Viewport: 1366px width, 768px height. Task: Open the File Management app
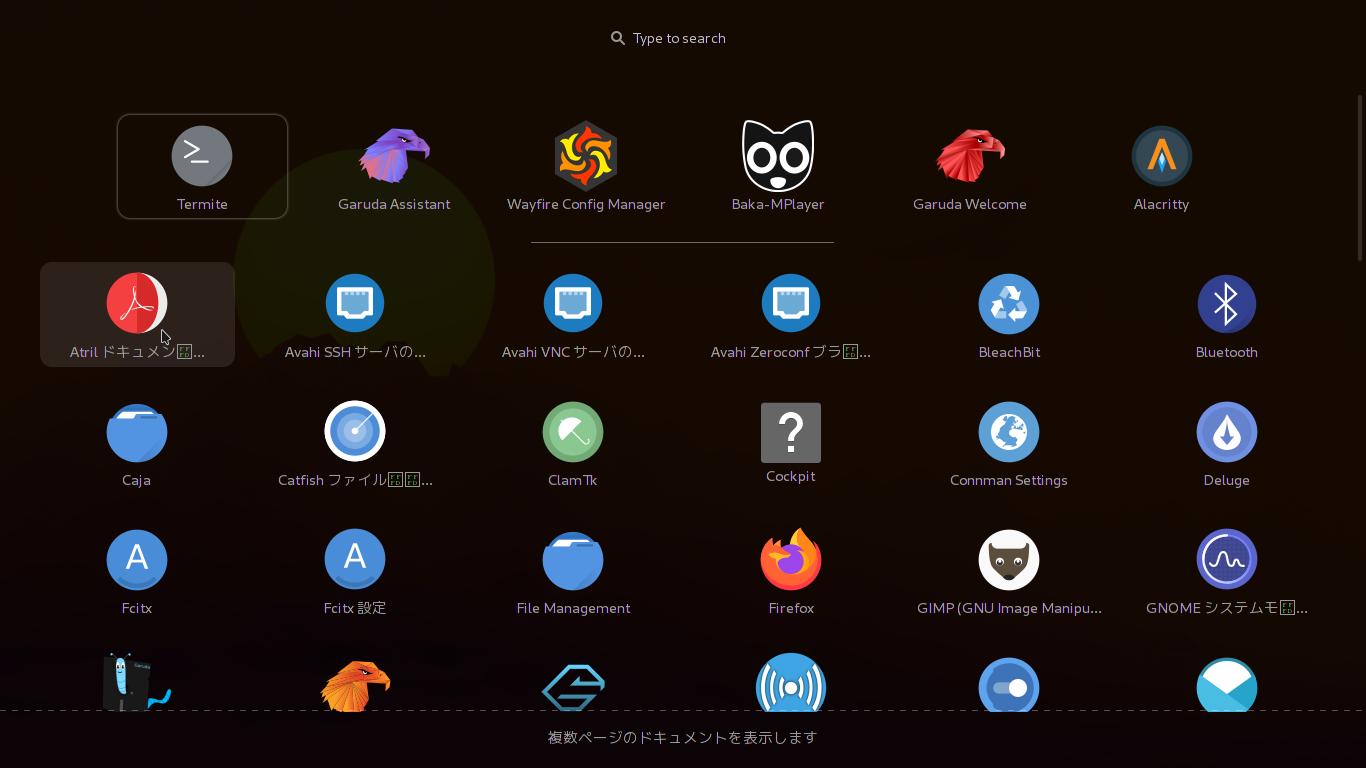coord(573,570)
